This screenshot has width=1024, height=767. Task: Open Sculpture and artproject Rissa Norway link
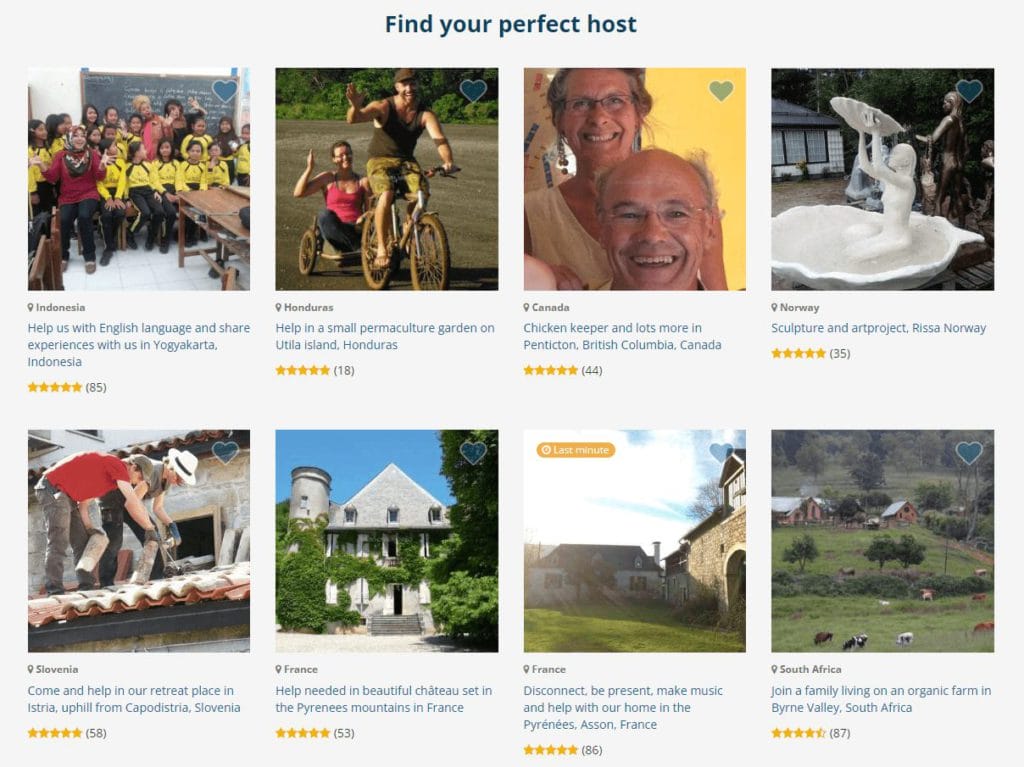pyautogui.click(x=878, y=328)
